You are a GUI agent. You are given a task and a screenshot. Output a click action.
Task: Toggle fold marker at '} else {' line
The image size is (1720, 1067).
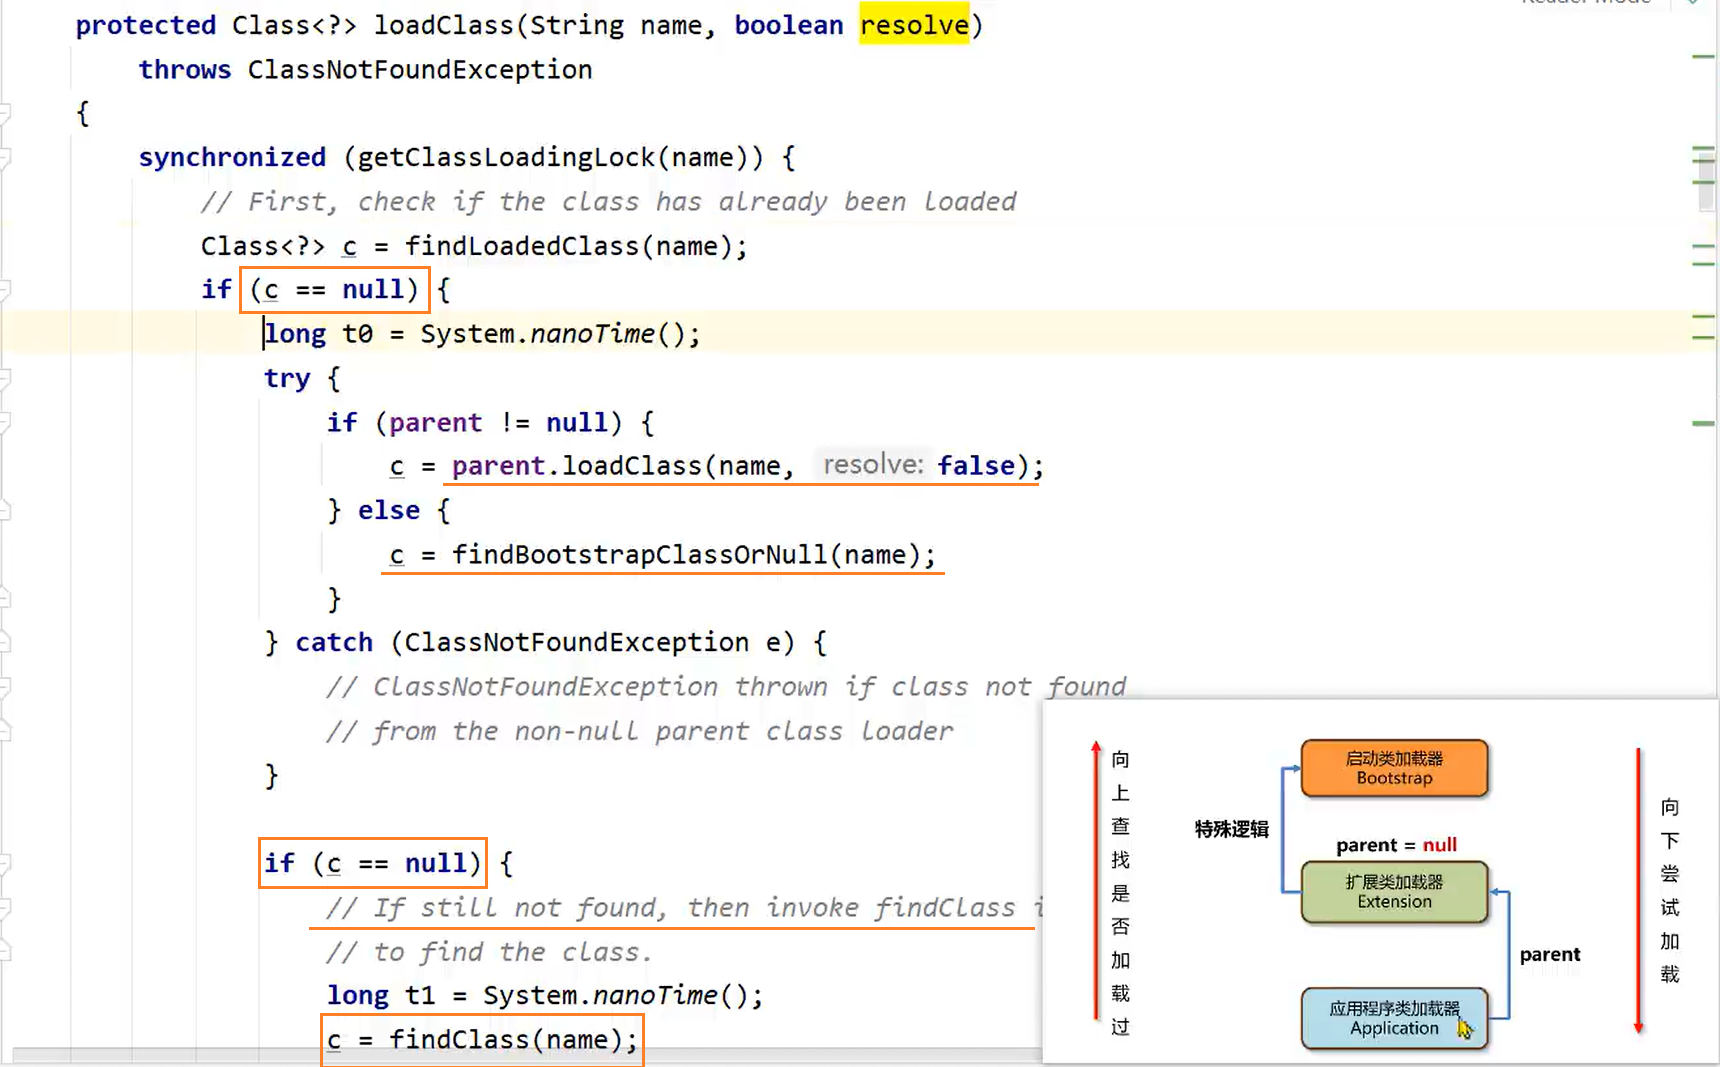click(x=4, y=510)
